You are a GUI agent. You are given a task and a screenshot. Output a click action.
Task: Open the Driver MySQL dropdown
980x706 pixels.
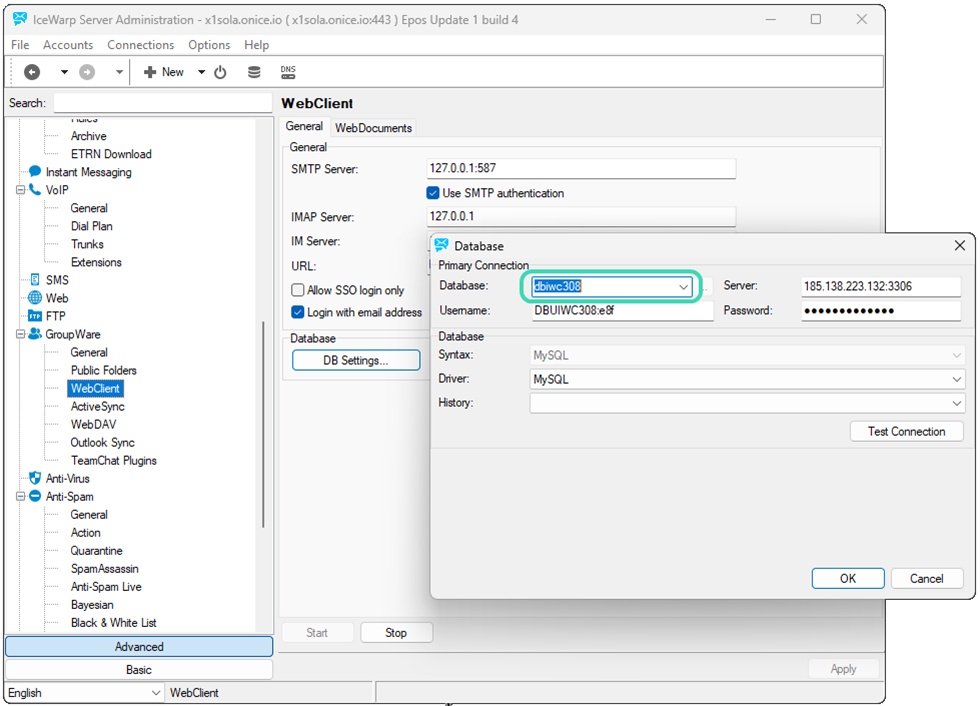tap(956, 379)
